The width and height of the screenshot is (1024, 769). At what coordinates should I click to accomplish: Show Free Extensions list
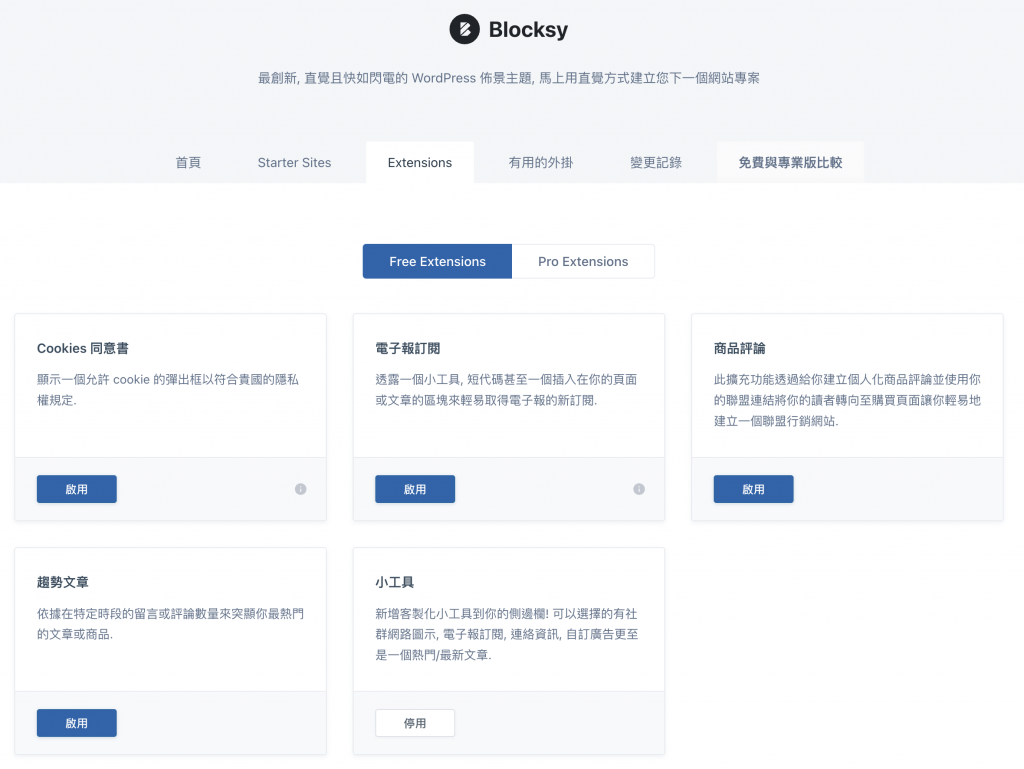(438, 261)
